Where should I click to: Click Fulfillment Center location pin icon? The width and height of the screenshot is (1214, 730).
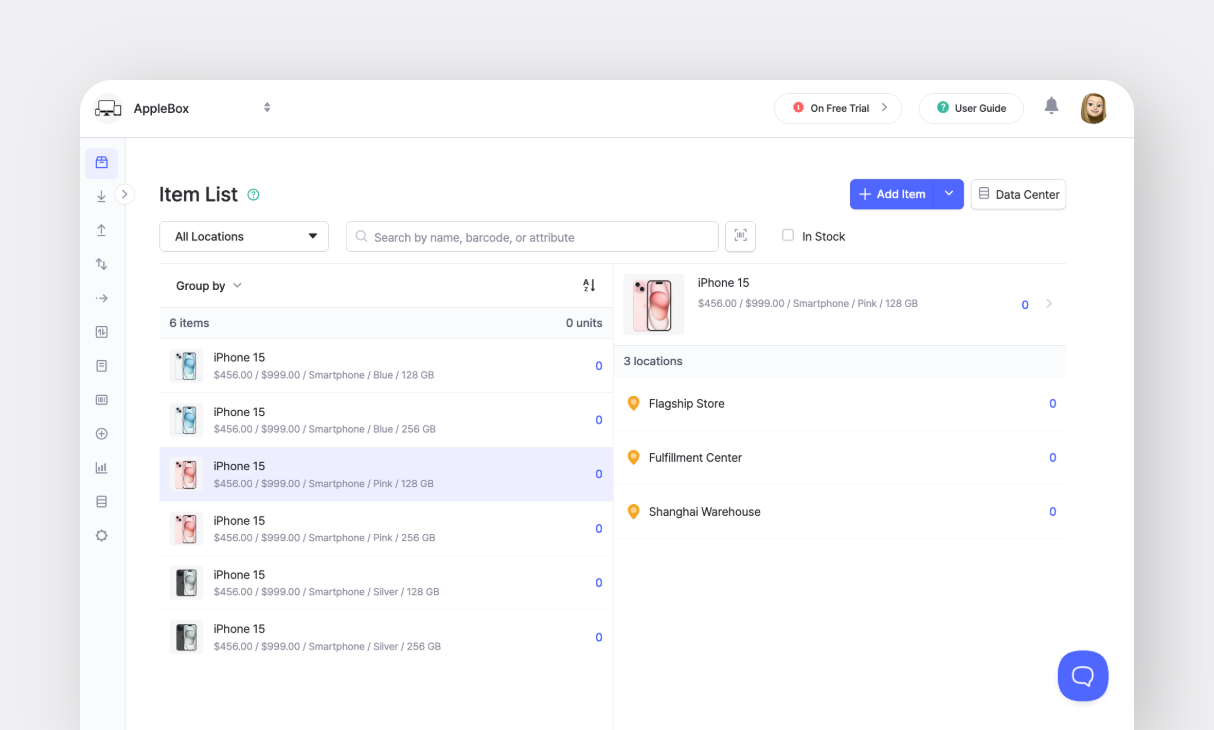coord(633,457)
